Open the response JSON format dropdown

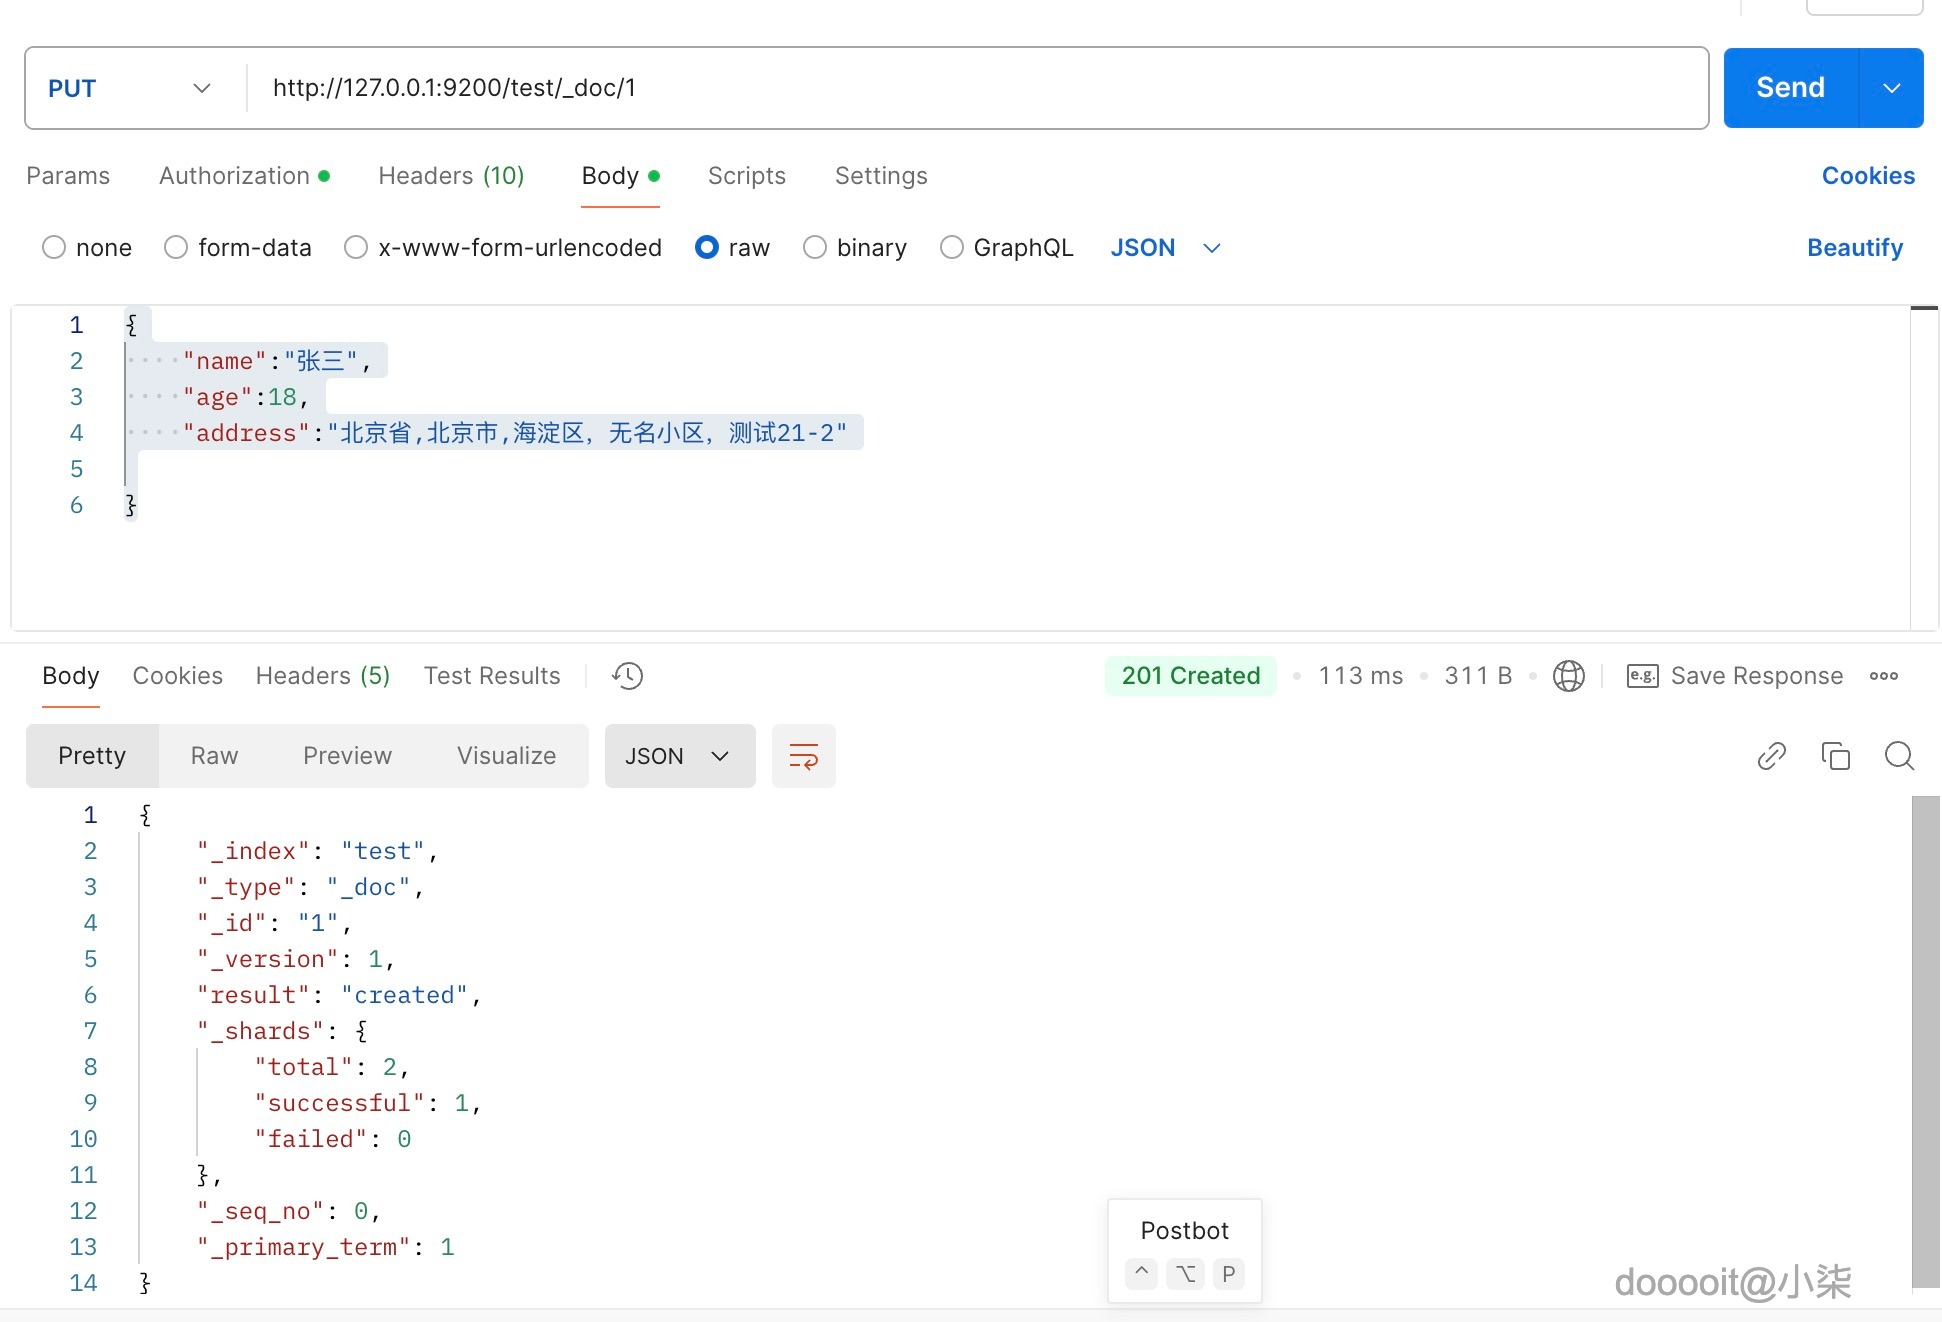(x=679, y=756)
